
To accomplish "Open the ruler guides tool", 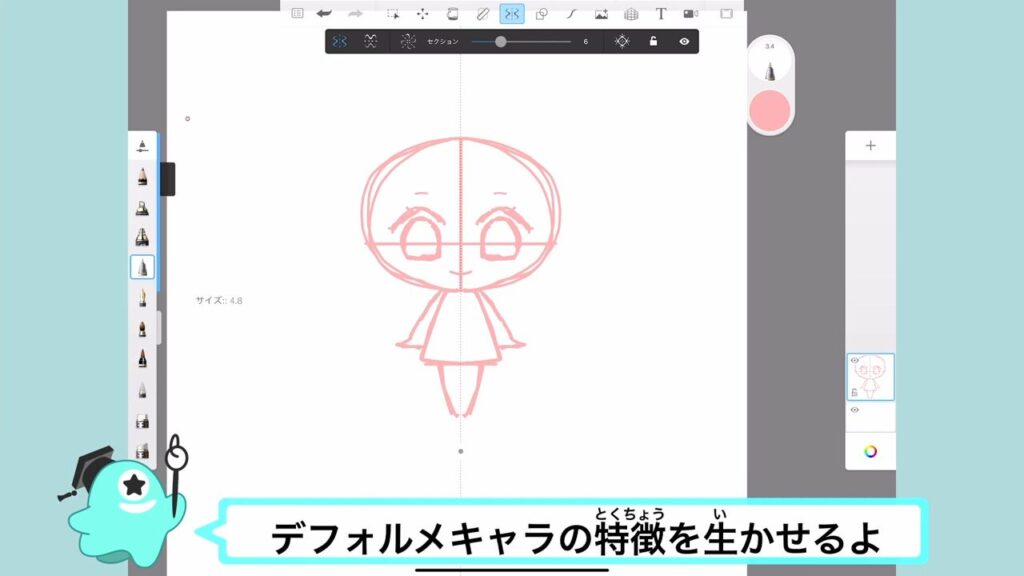I will pos(482,14).
